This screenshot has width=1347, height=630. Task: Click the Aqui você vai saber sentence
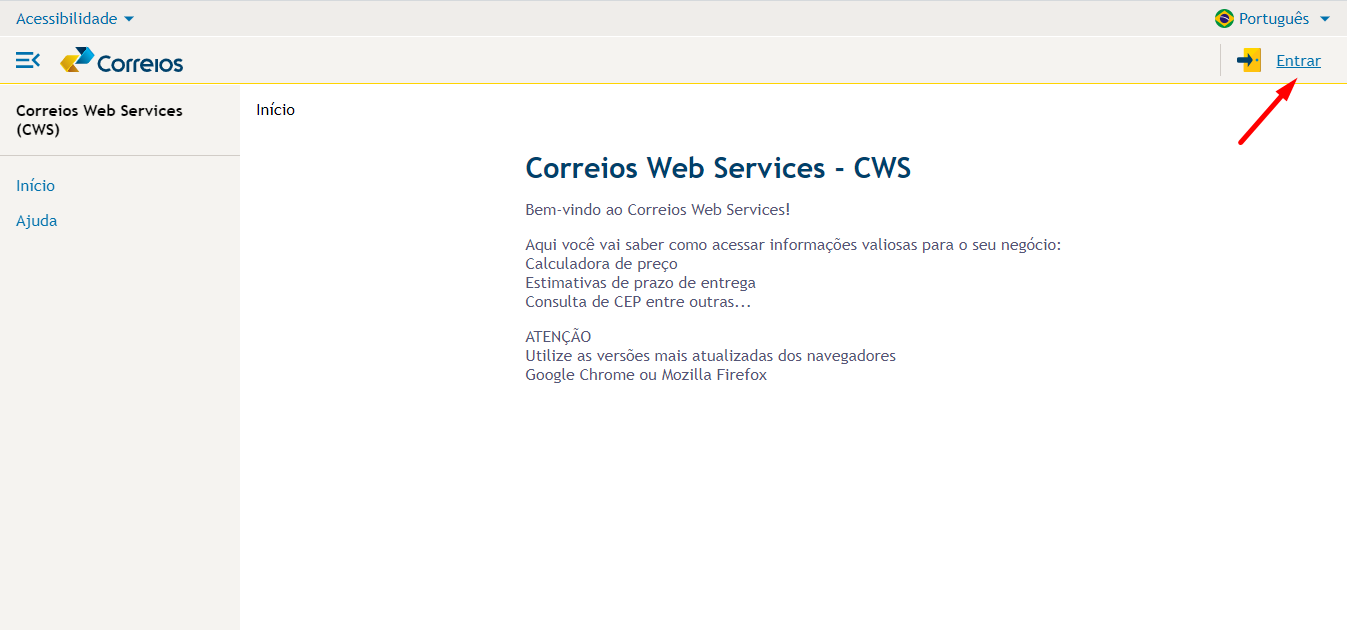pyautogui.click(x=793, y=245)
